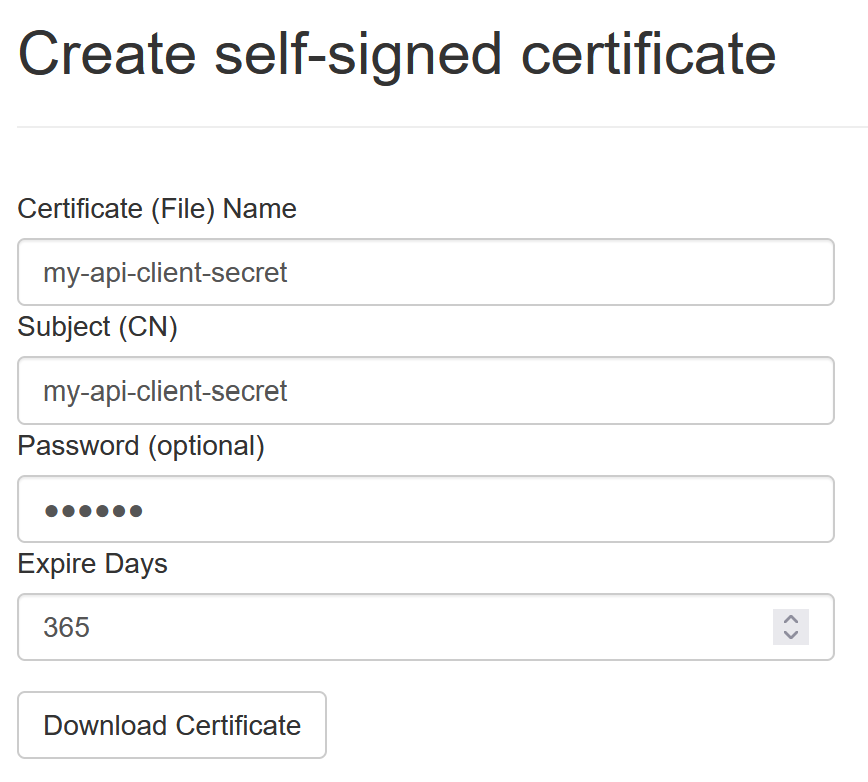Viewport: 868px width, 782px height.
Task: Click my-api-client-secret text in Certificate Name field
Action: 165,272
